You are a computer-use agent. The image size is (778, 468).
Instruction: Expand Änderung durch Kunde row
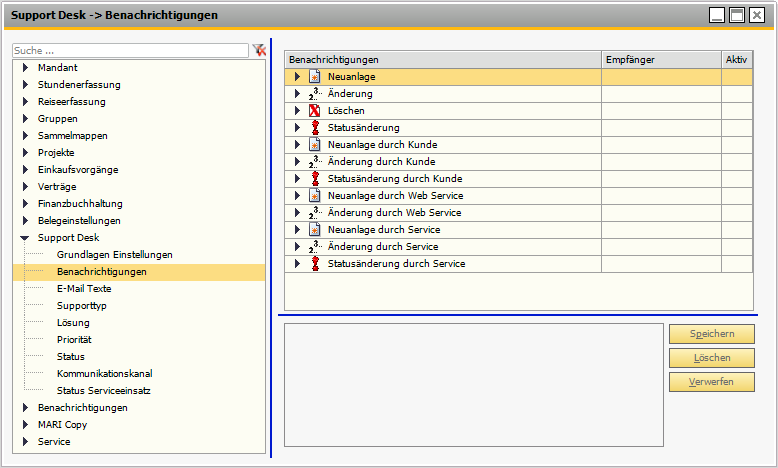tap(297, 161)
